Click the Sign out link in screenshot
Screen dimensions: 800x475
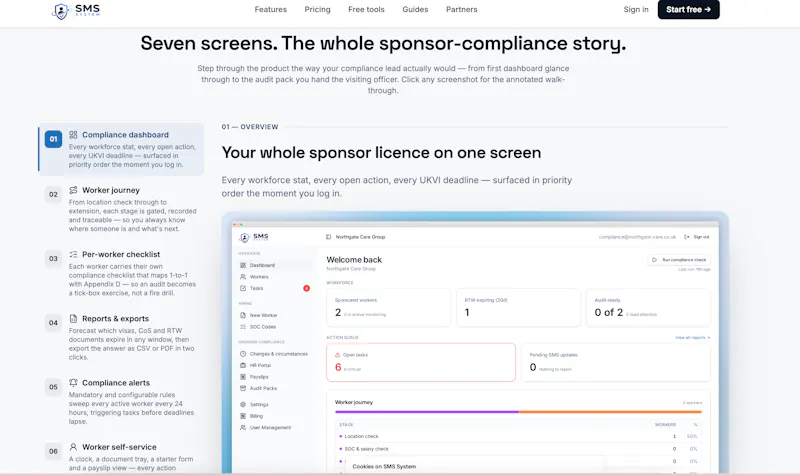[x=697, y=237]
